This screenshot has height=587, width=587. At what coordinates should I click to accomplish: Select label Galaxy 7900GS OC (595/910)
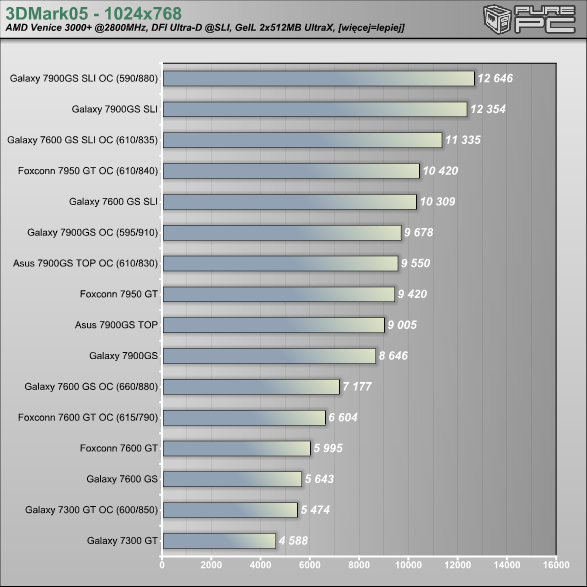(x=92, y=232)
